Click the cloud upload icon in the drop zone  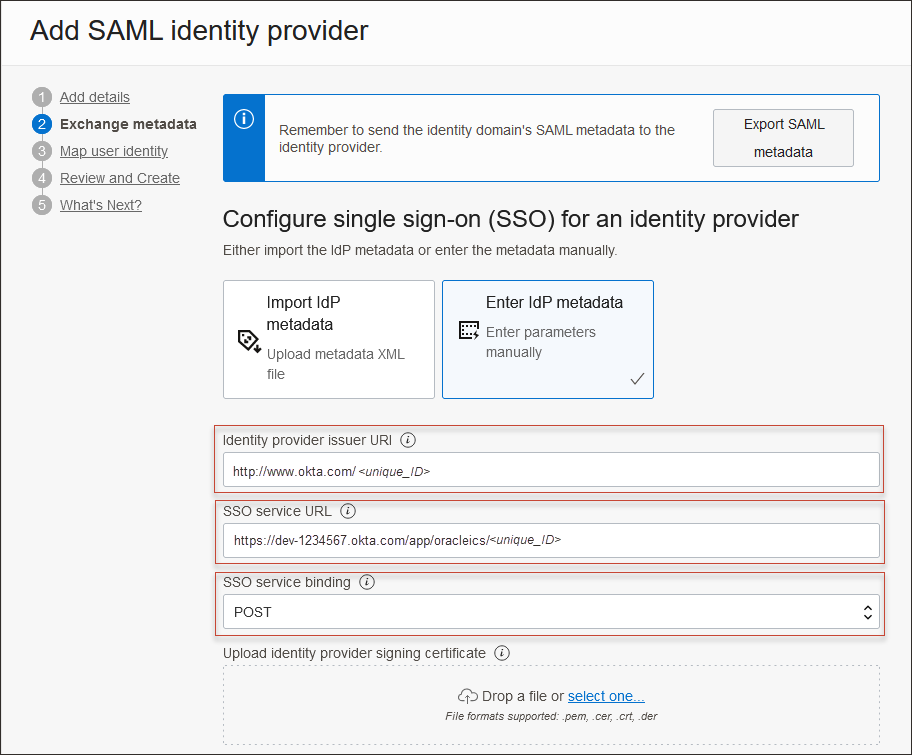[467, 695]
